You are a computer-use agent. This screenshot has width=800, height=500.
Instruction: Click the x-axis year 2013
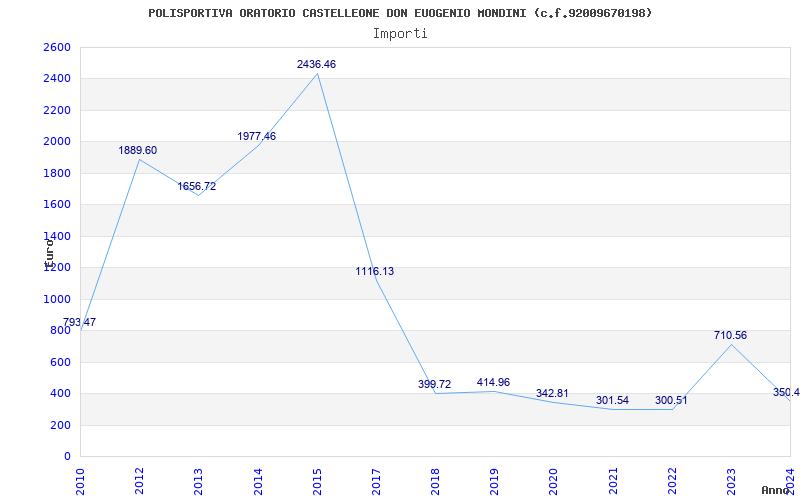click(198, 482)
